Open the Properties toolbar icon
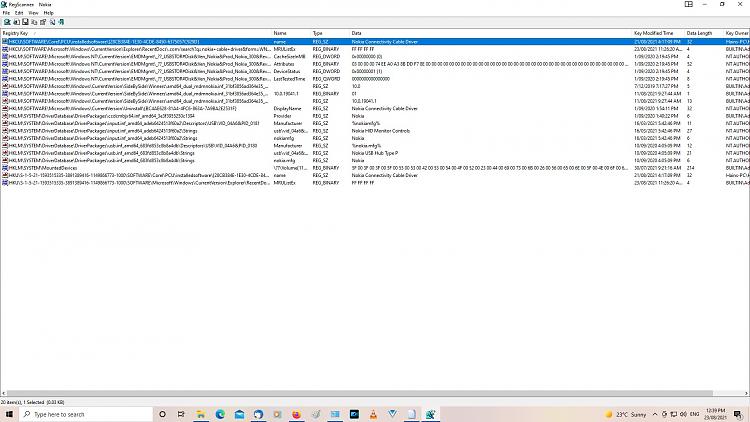Viewport: 750px width, 422px height. (x=43, y=22)
